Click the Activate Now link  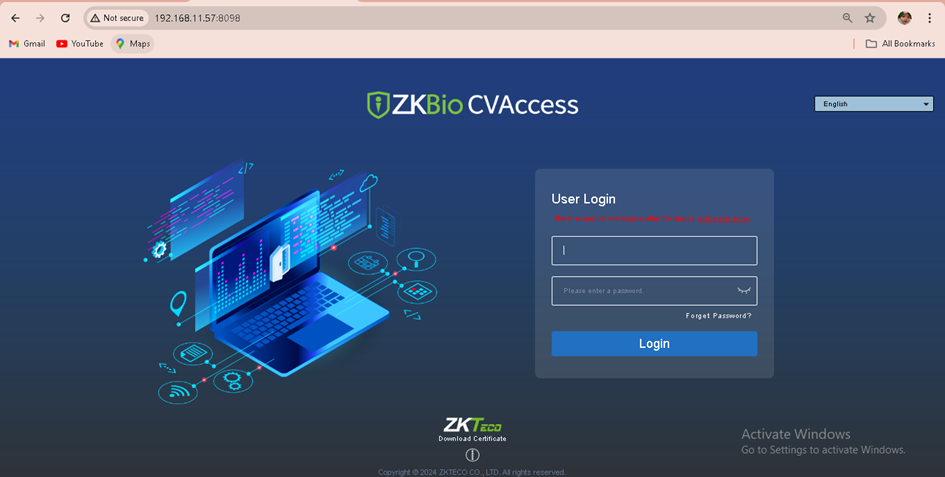[x=723, y=219]
